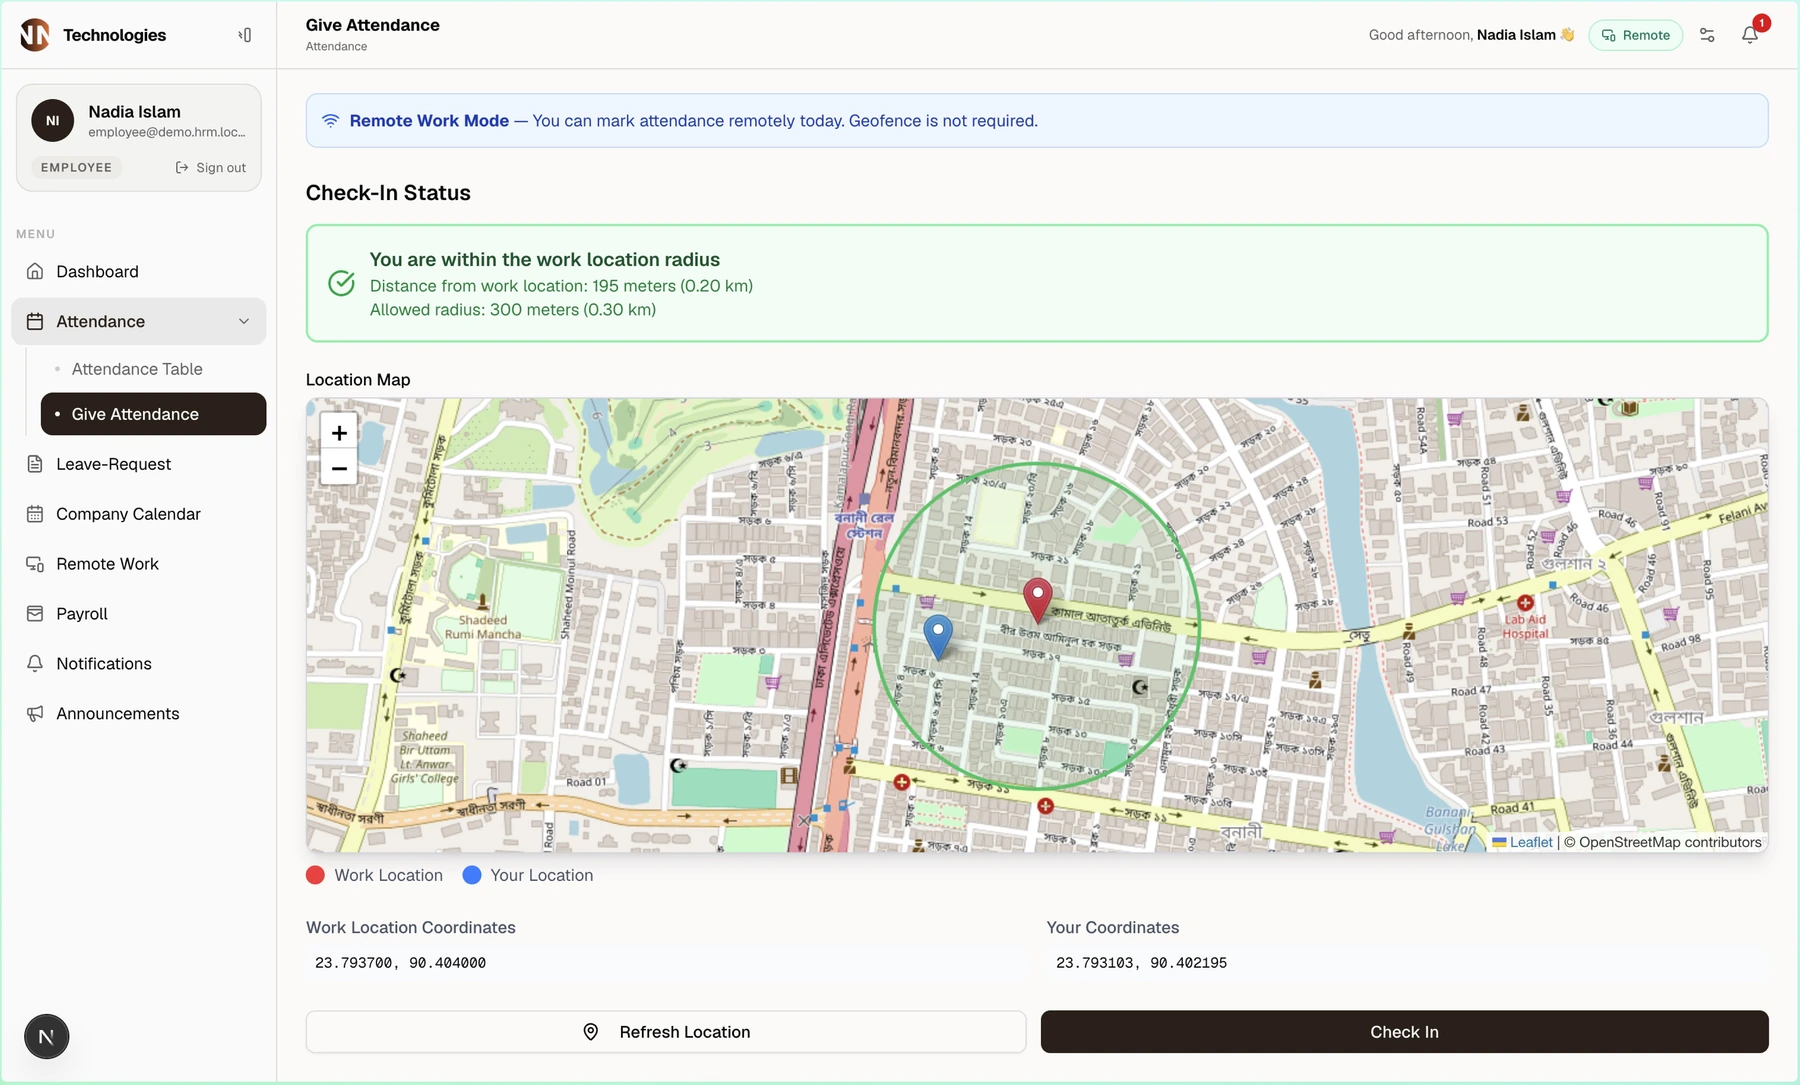Click the Attendance calendar icon
This screenshot has width=1800, height=1085.
pos(35,322)
